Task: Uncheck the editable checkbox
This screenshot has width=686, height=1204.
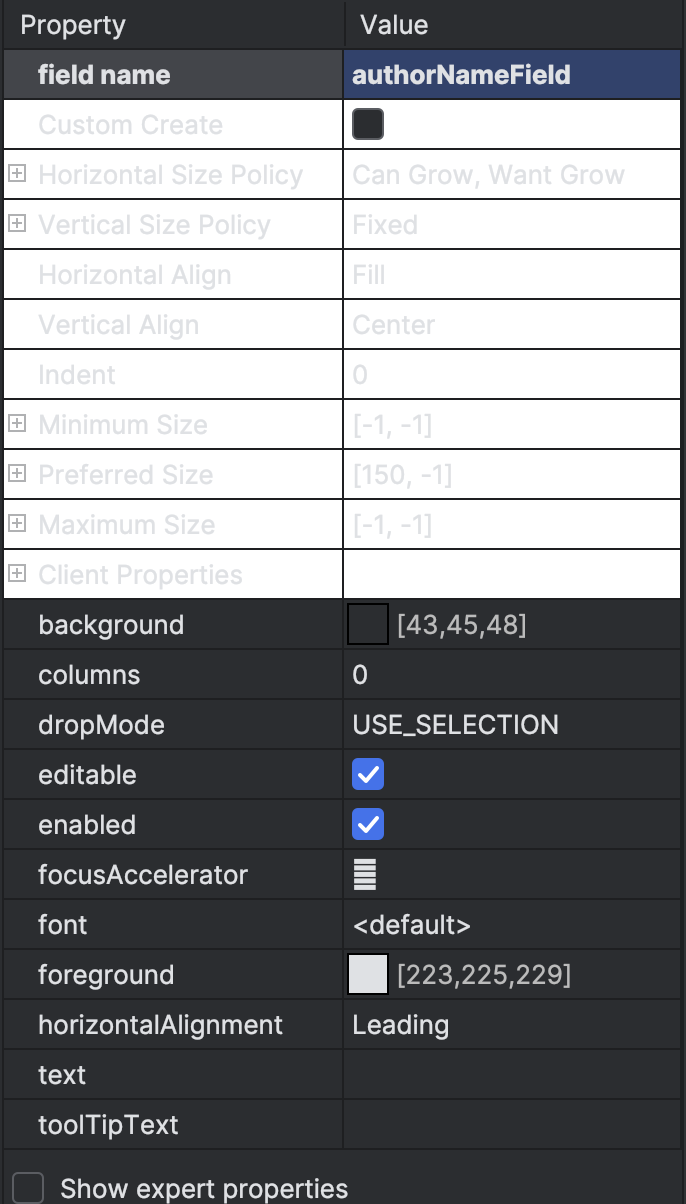Action: tap(367, 774)
